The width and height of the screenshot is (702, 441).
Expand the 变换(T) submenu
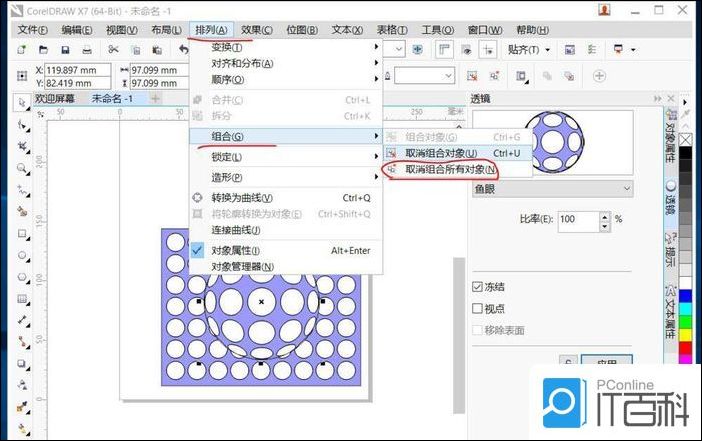tap(286, 47)
